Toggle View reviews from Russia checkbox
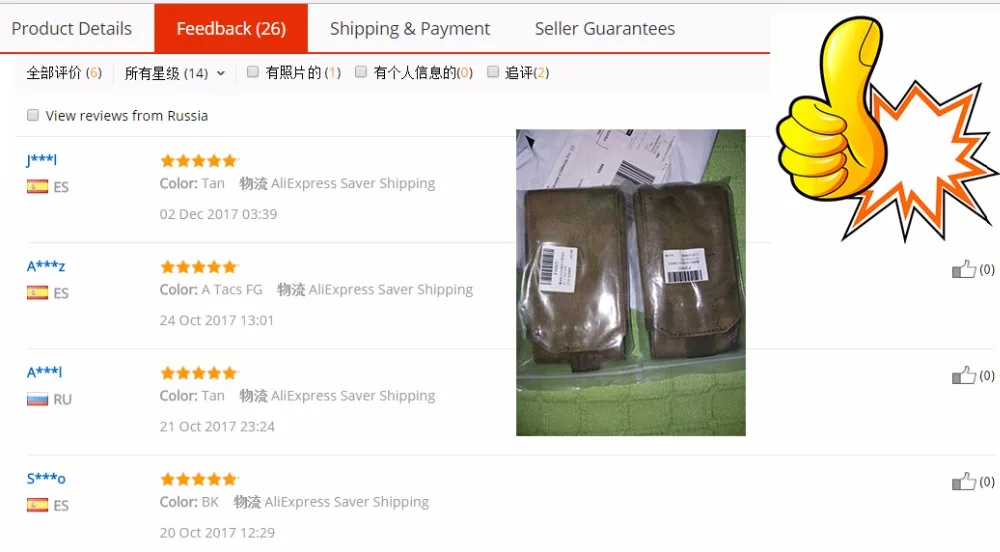This screenshot has width=1000, height=552. tap(33, 115)
